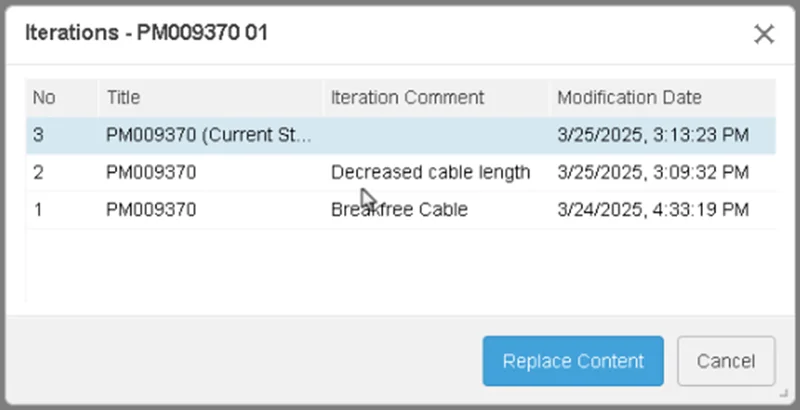Click the dialog resize grip in corner
The image size is (800, 410).
[x=785, y=395]
